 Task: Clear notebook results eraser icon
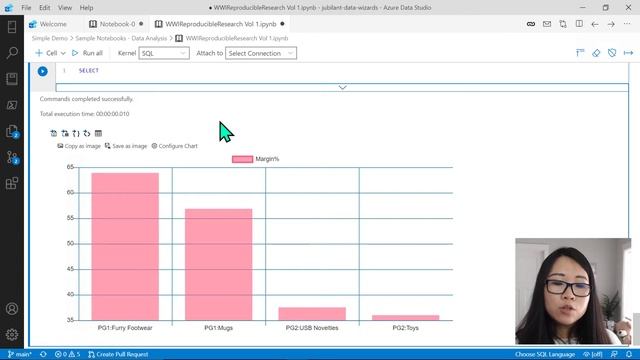(x=596, y=53)
